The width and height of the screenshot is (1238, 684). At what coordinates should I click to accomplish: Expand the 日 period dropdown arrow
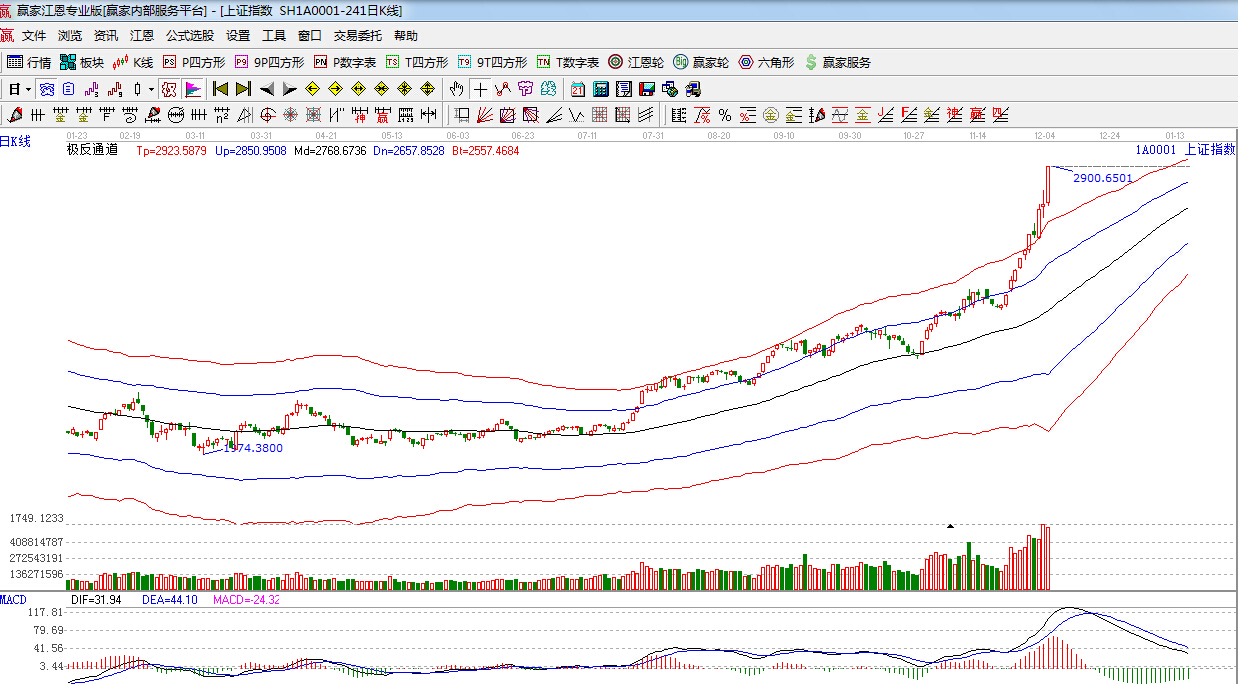pos(28,89)
